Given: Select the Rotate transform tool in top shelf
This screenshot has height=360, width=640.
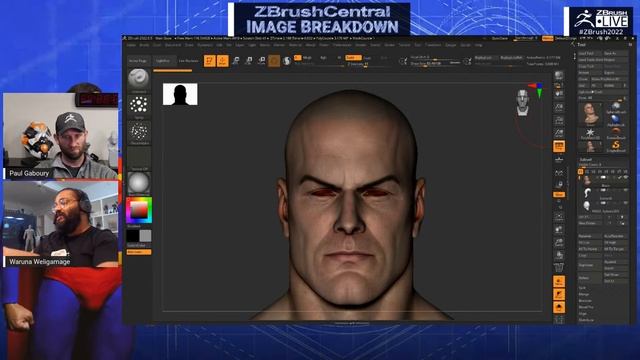Looking at the screenshot, I should click(261, 61).
